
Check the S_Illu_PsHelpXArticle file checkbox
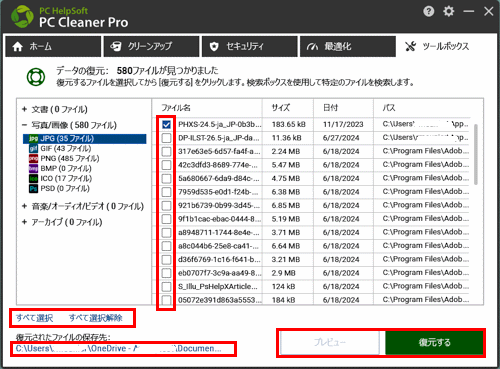pyautogui.click(x=166, y=287)
